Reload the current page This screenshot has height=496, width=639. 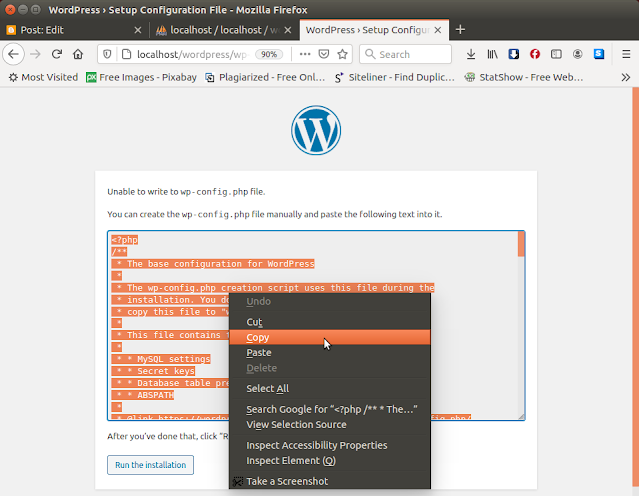tap(57, 54)
